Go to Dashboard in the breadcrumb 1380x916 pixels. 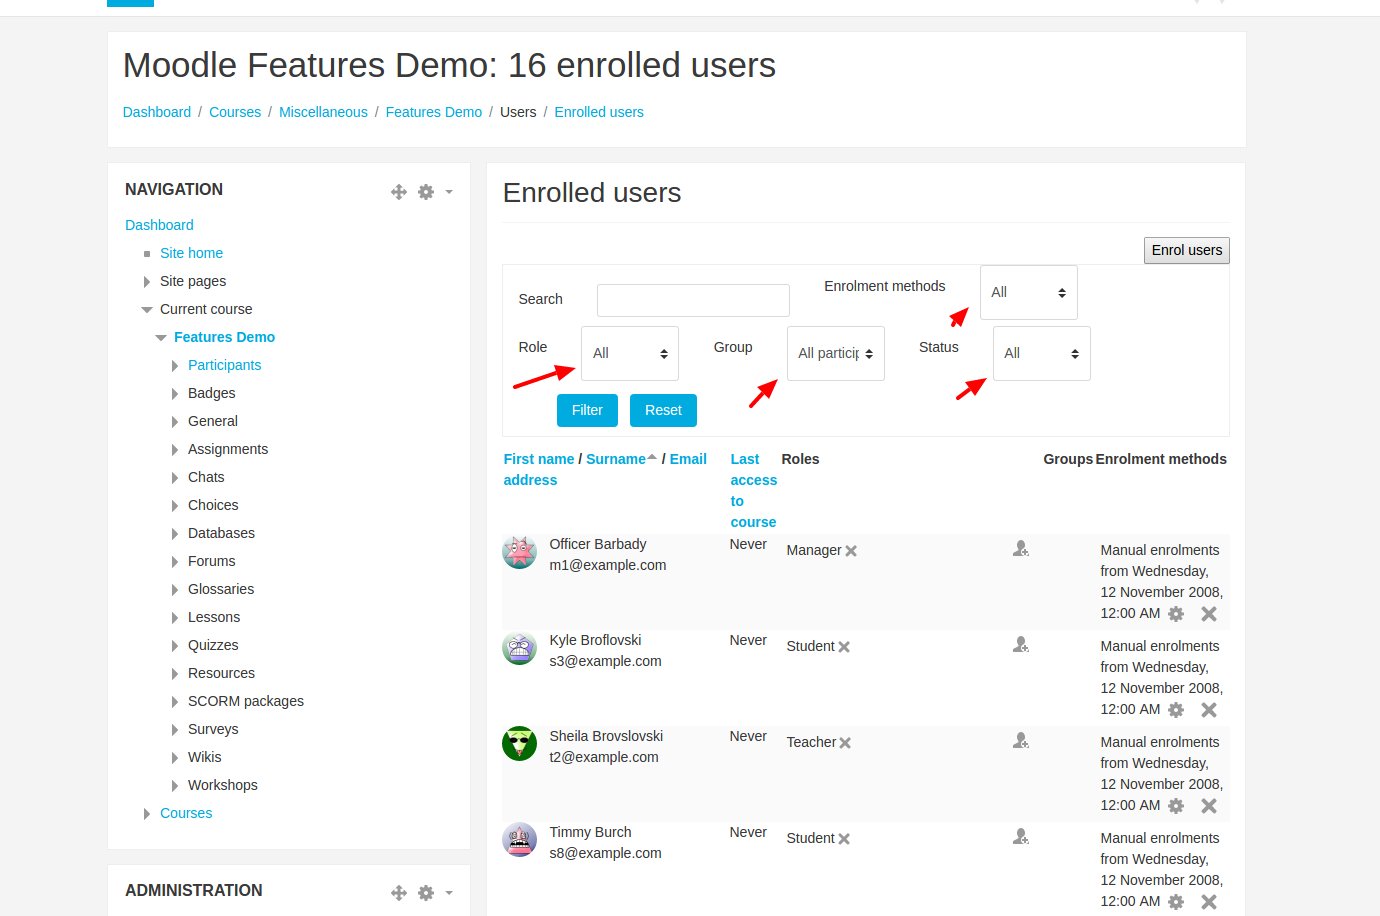[x=157, y=112]
